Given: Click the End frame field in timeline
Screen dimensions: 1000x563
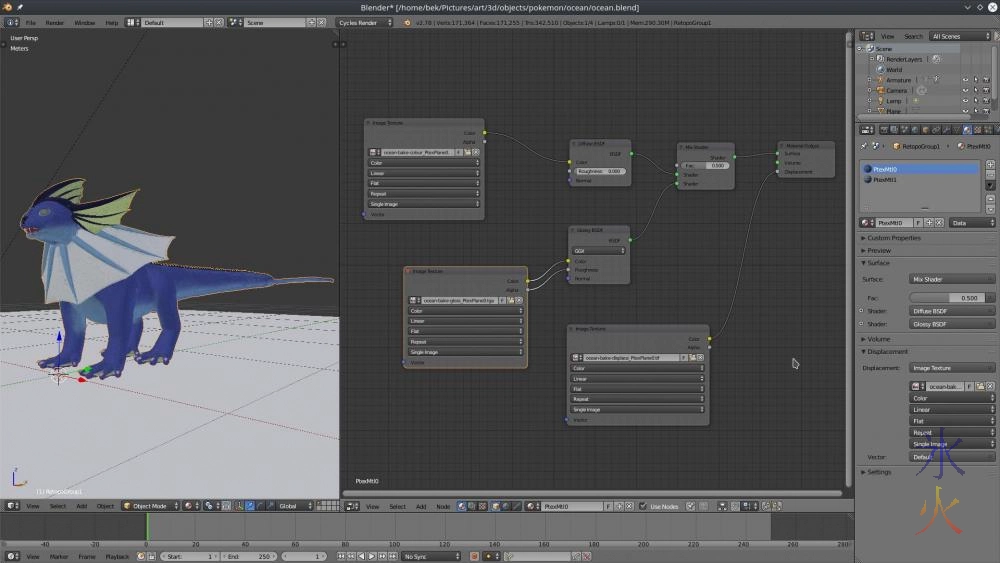Looking at the screenshot, I should (249, 556).
